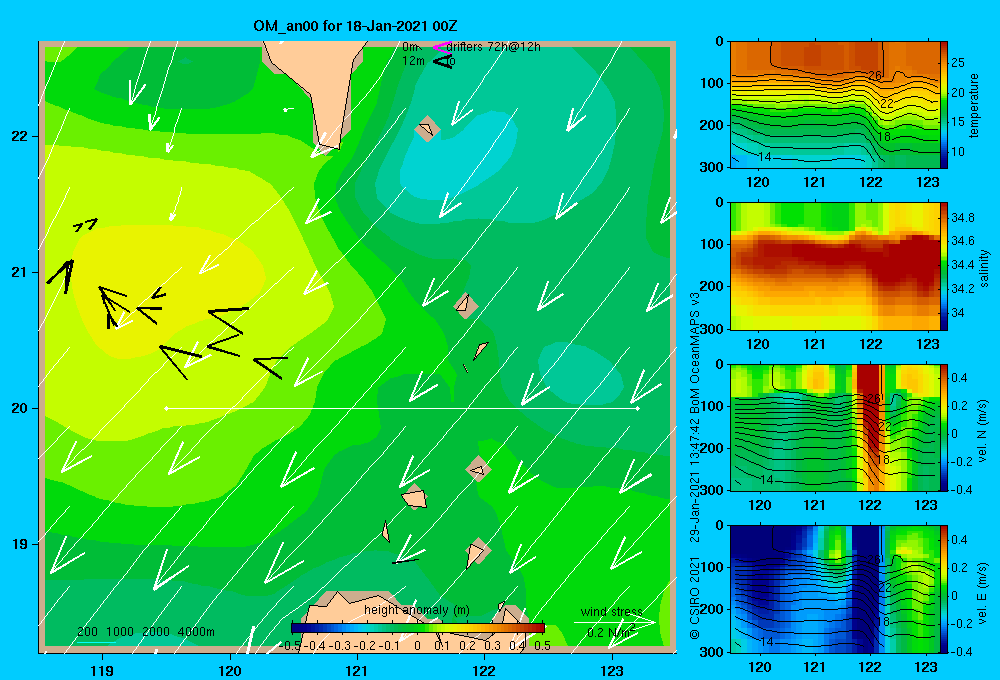Click latitude tick '20' on the main map

[20, 408]
